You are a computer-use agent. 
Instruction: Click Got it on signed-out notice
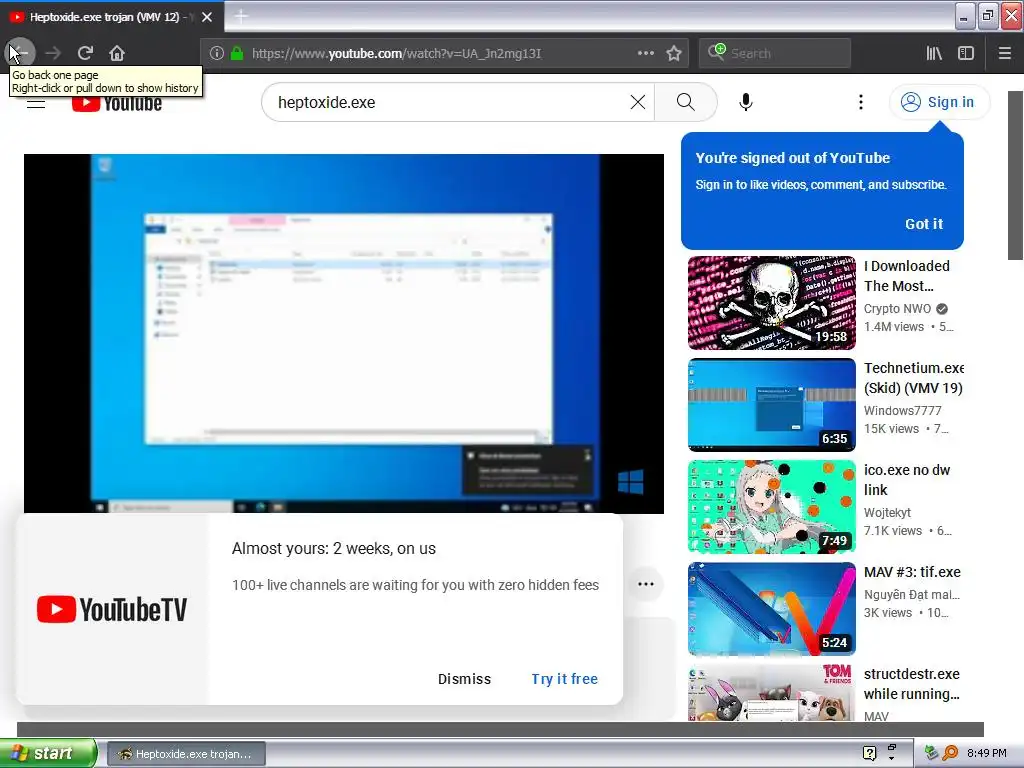pos(923,224)
